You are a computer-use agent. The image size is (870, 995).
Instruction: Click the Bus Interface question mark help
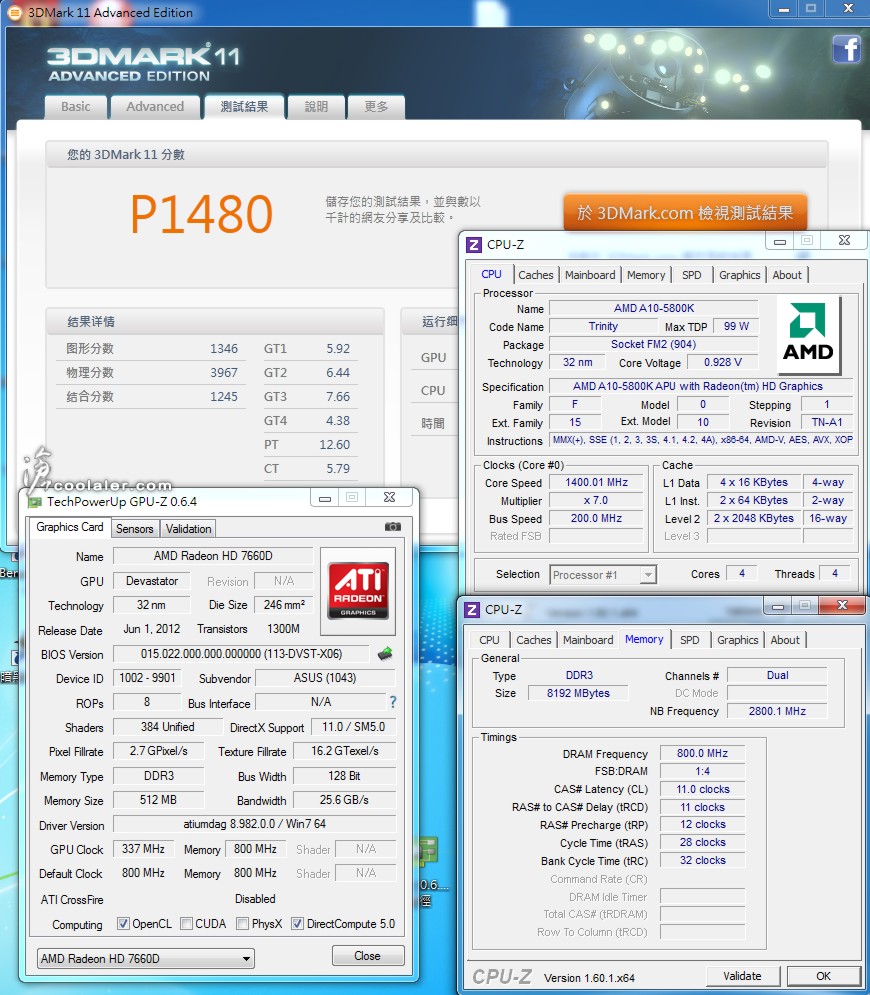[393, 702]
